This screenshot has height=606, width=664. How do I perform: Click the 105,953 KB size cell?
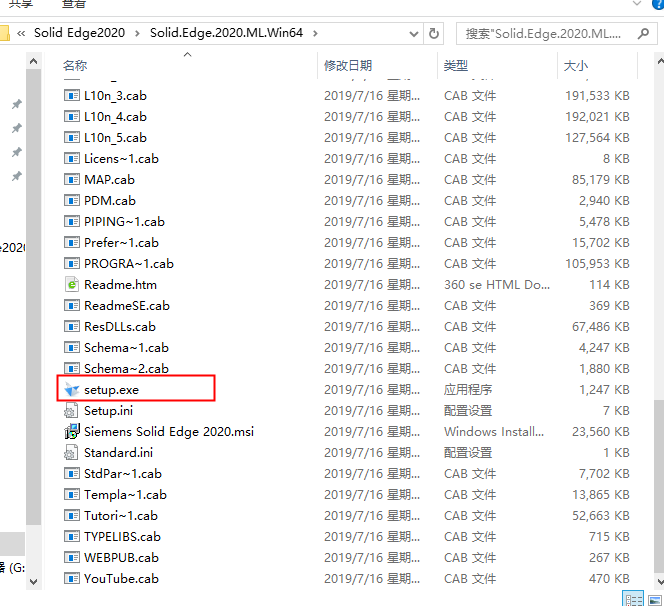598,264
